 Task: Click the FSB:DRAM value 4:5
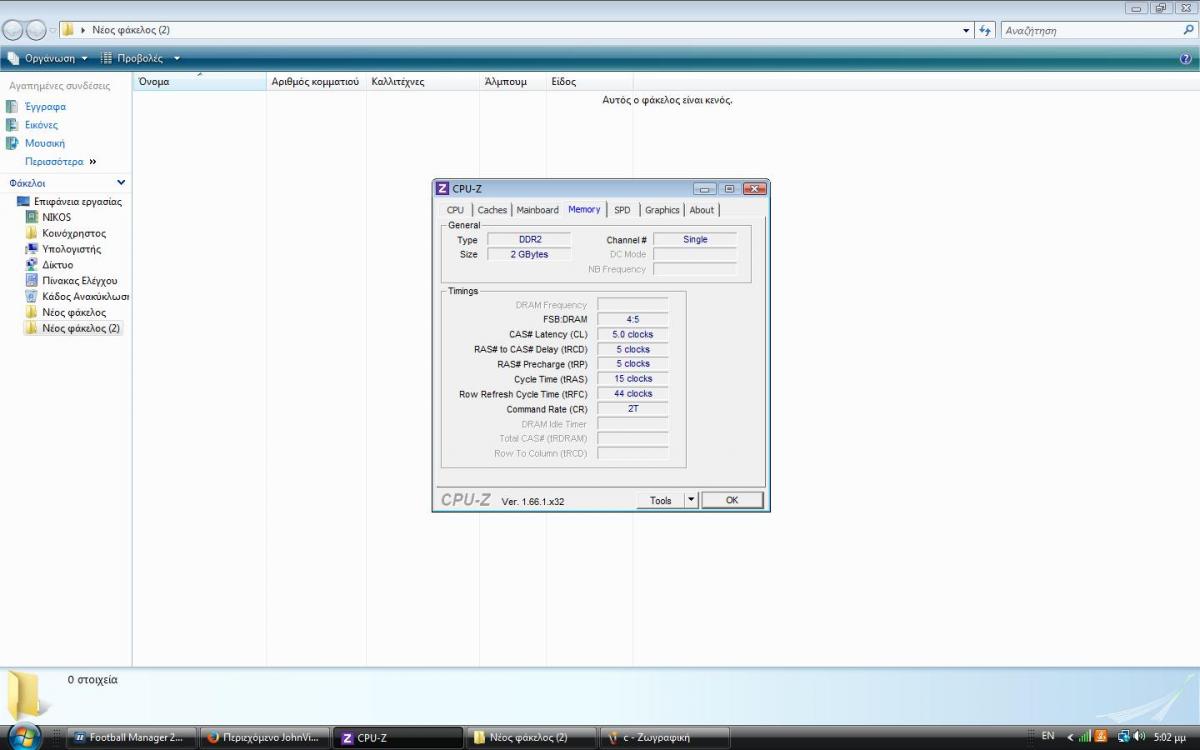[633, 320]
